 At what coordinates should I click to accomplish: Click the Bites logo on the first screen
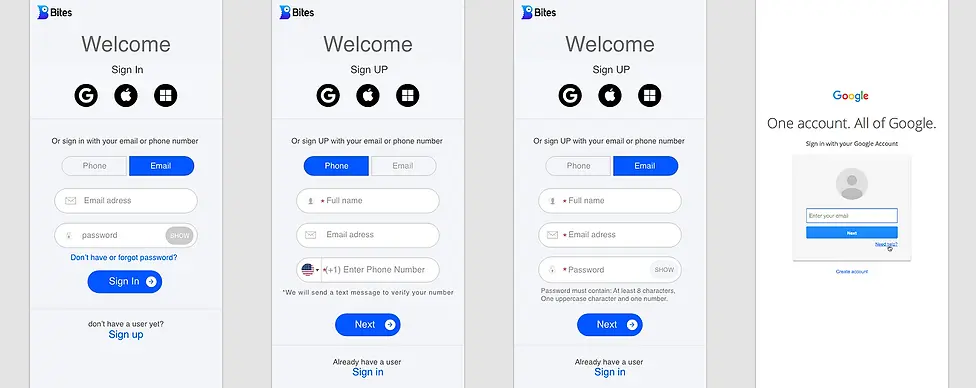[x=55, y=12]
